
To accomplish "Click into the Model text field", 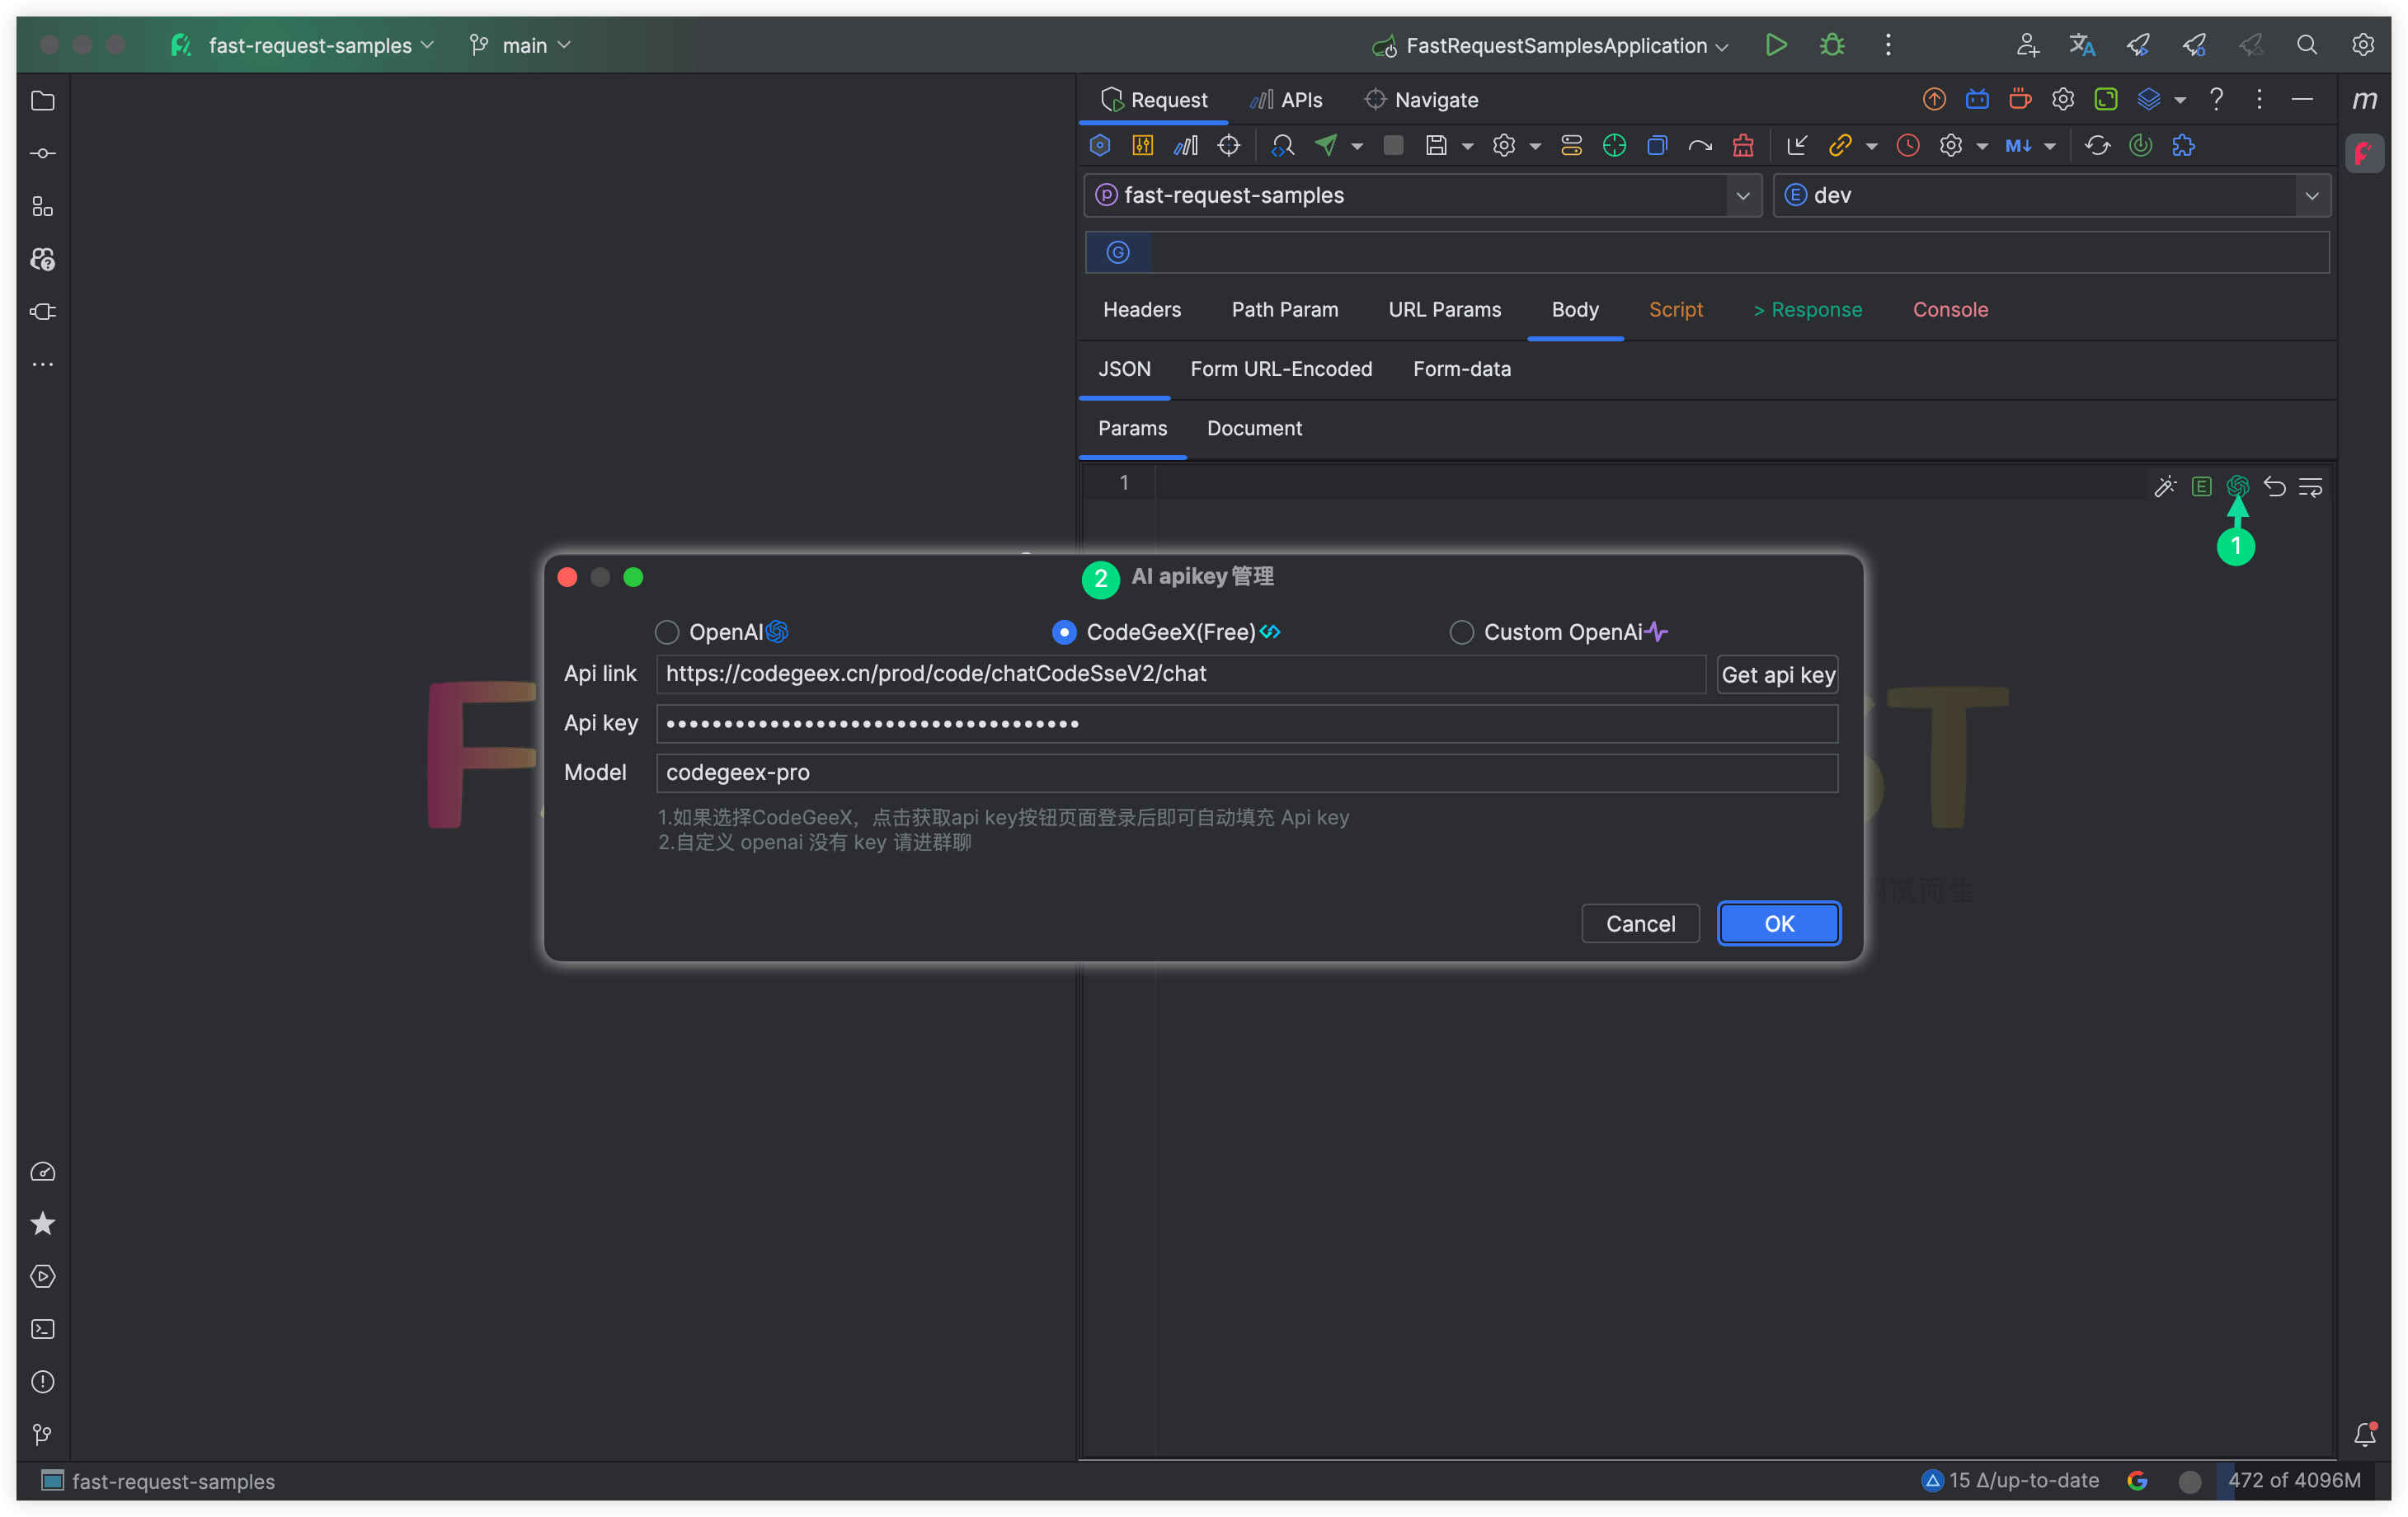I will pos(1246,773).
